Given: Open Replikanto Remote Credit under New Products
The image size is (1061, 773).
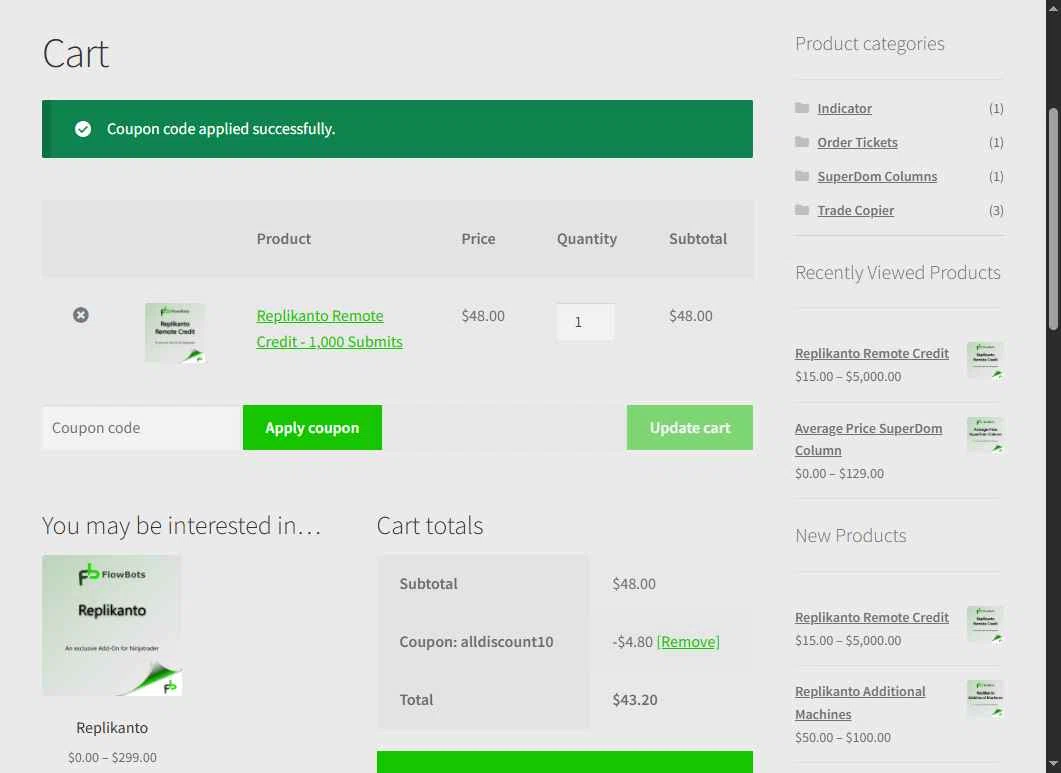Looking at the screenshot, I should point(872,617).
